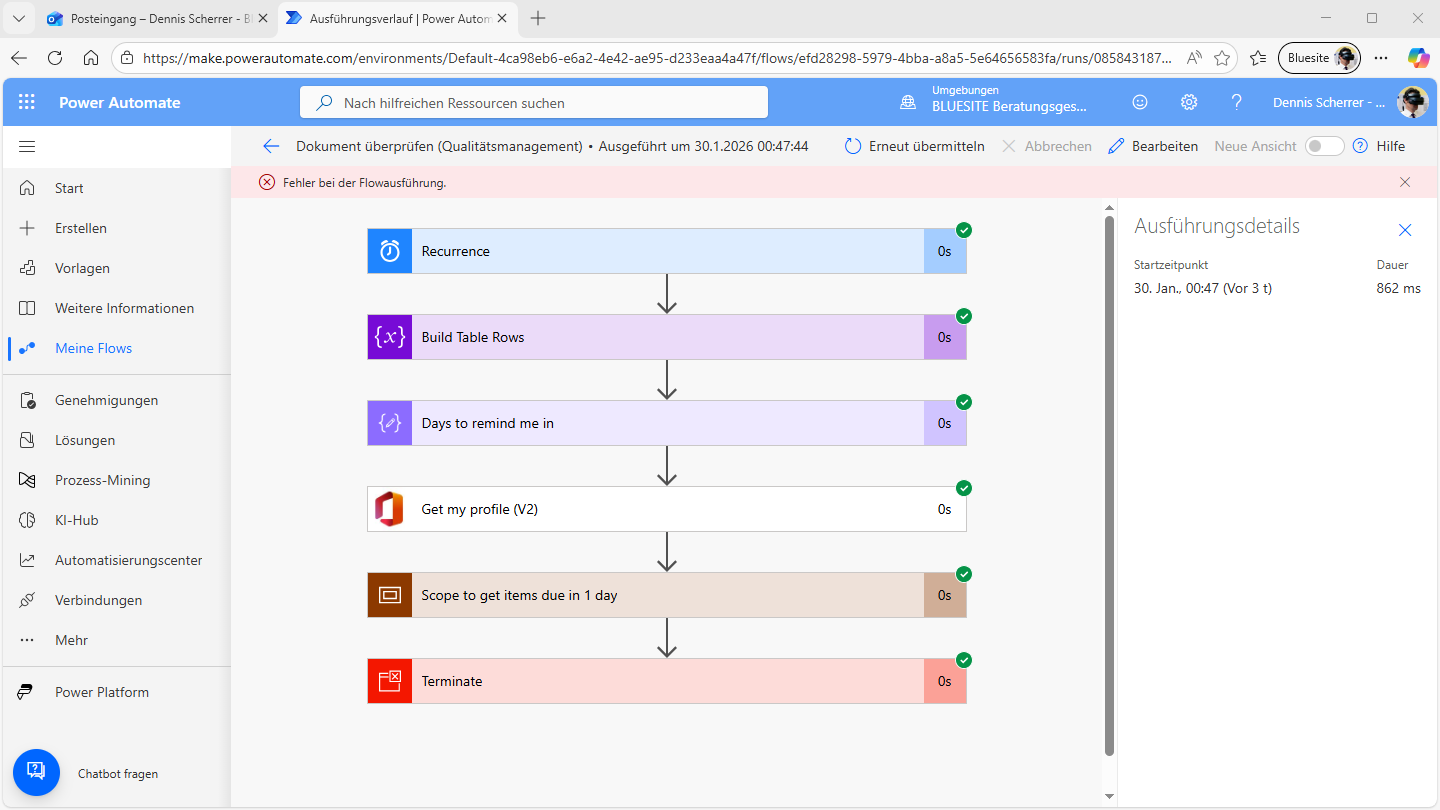1440x810 pixels.
Task: Click Erneut übermitteln button
Action: click(914, 146)
